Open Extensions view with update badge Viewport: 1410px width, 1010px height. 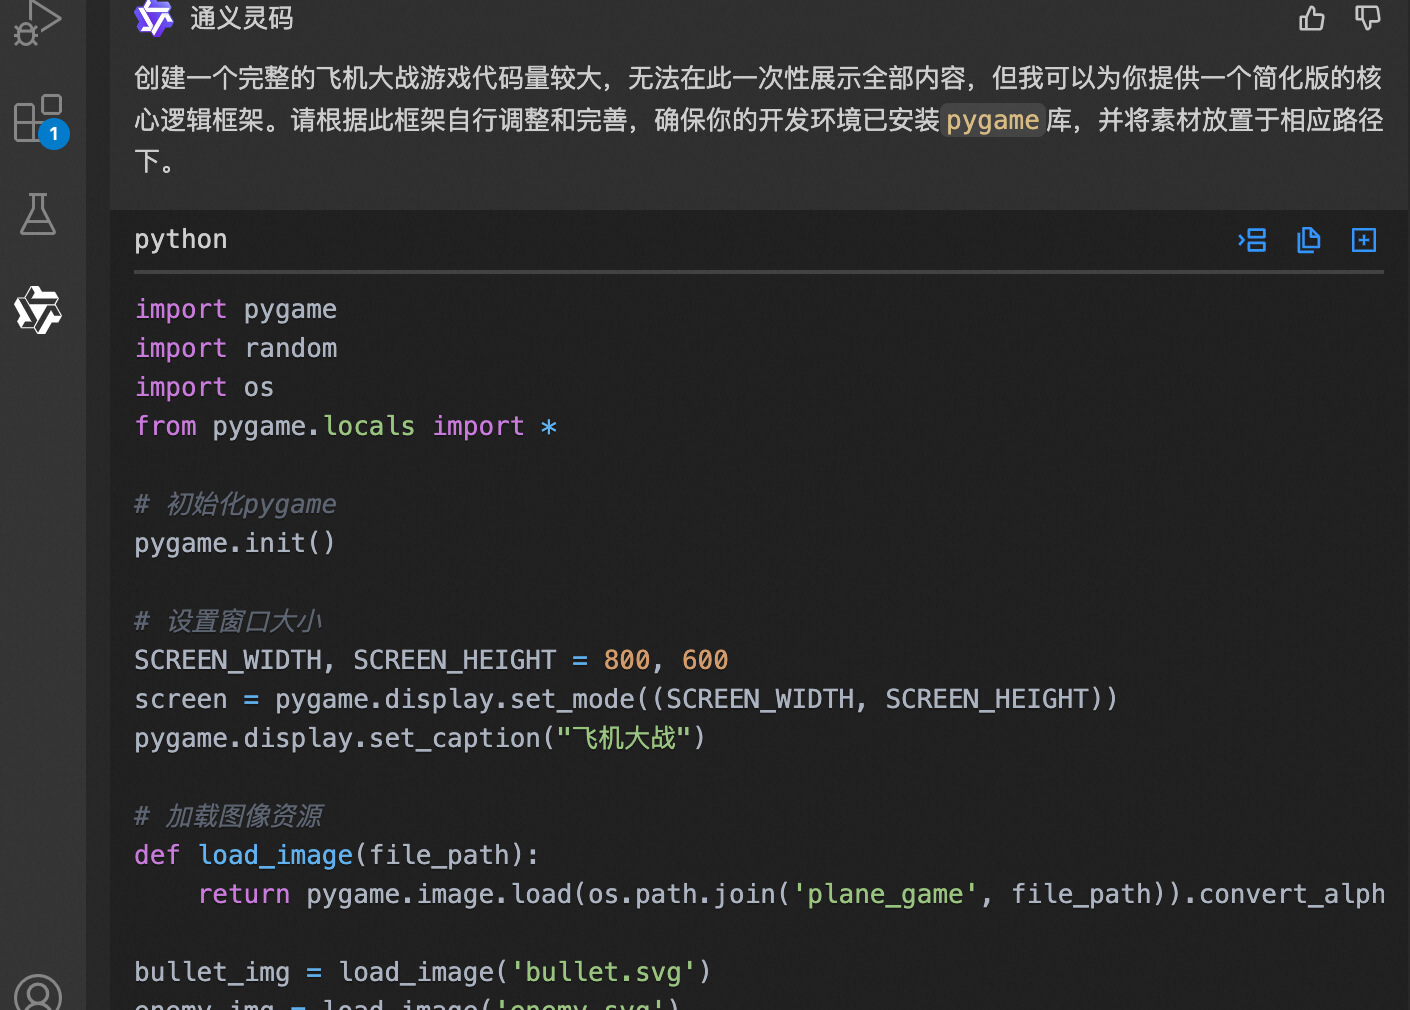click(x=38, y=119)
